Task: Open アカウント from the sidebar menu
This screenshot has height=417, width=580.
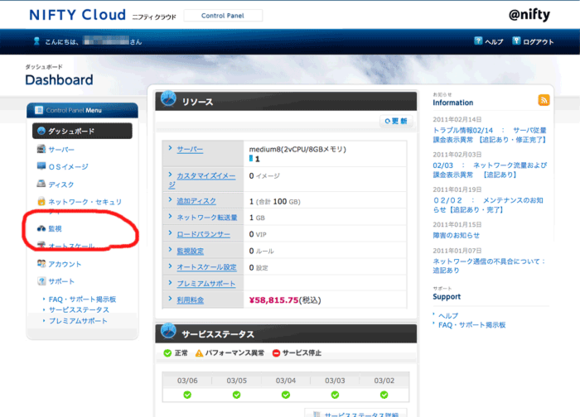Action: point(65,264)
